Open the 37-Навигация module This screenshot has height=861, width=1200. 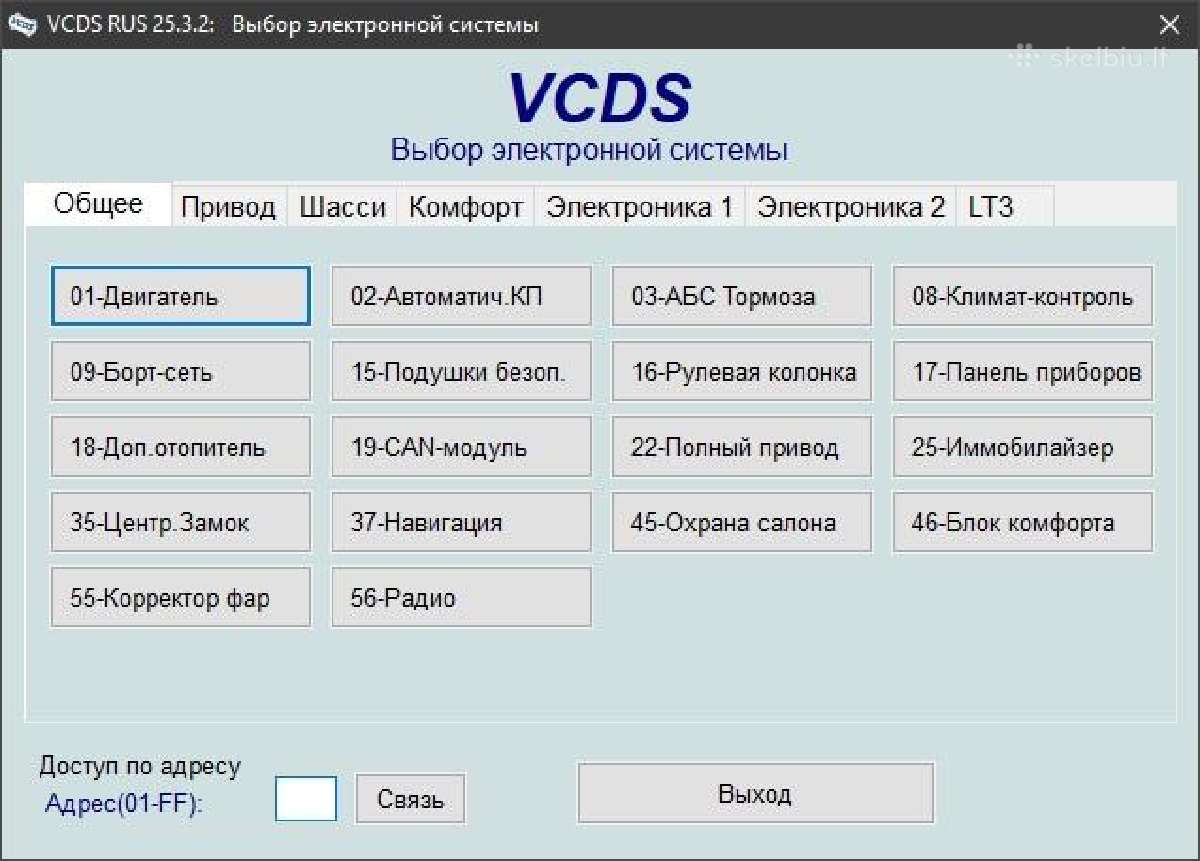[x=461, y=522]
